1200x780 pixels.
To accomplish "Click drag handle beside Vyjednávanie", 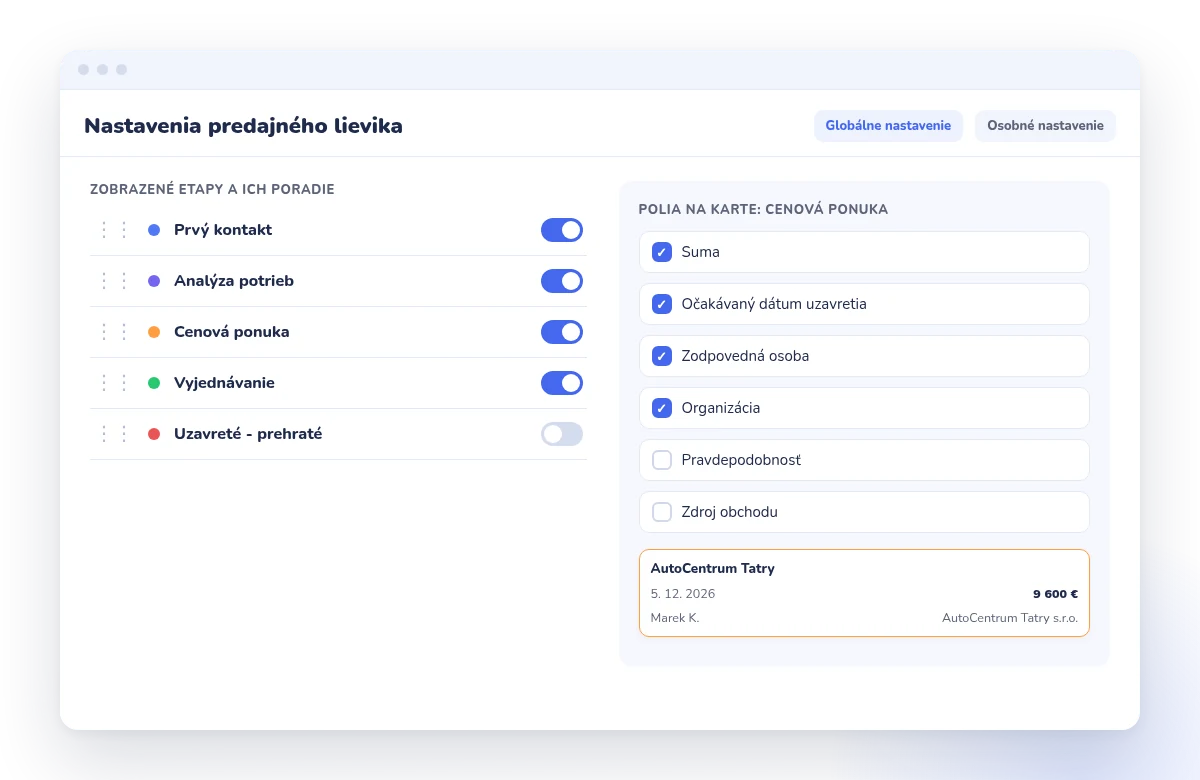I will click(x=114, y=383).
